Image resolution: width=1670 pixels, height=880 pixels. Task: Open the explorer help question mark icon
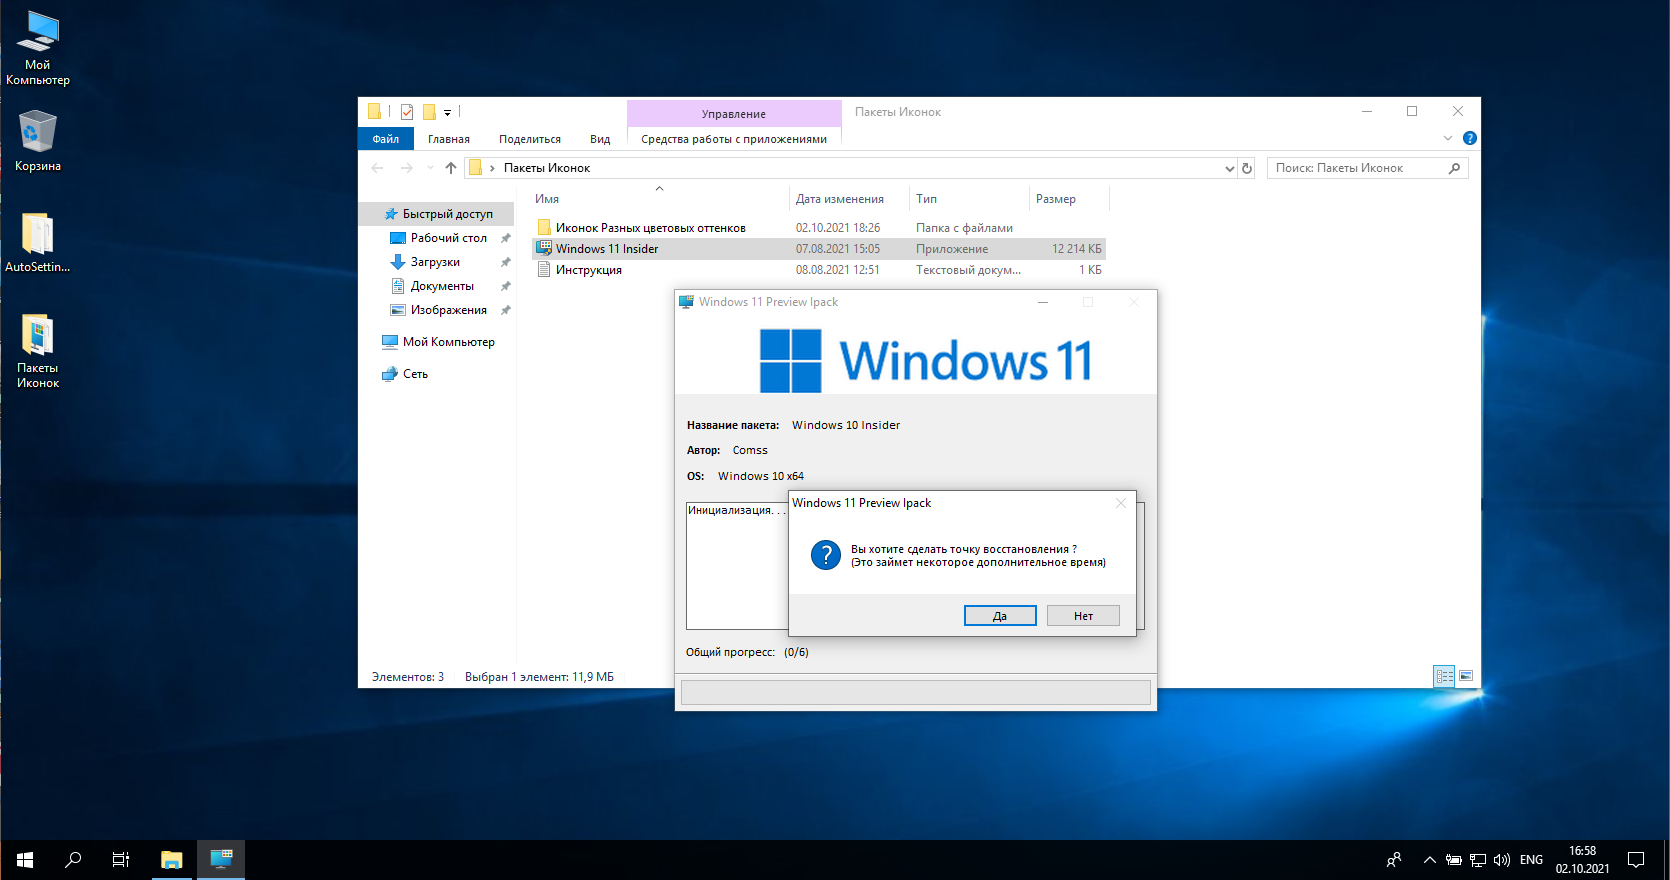1469,138
